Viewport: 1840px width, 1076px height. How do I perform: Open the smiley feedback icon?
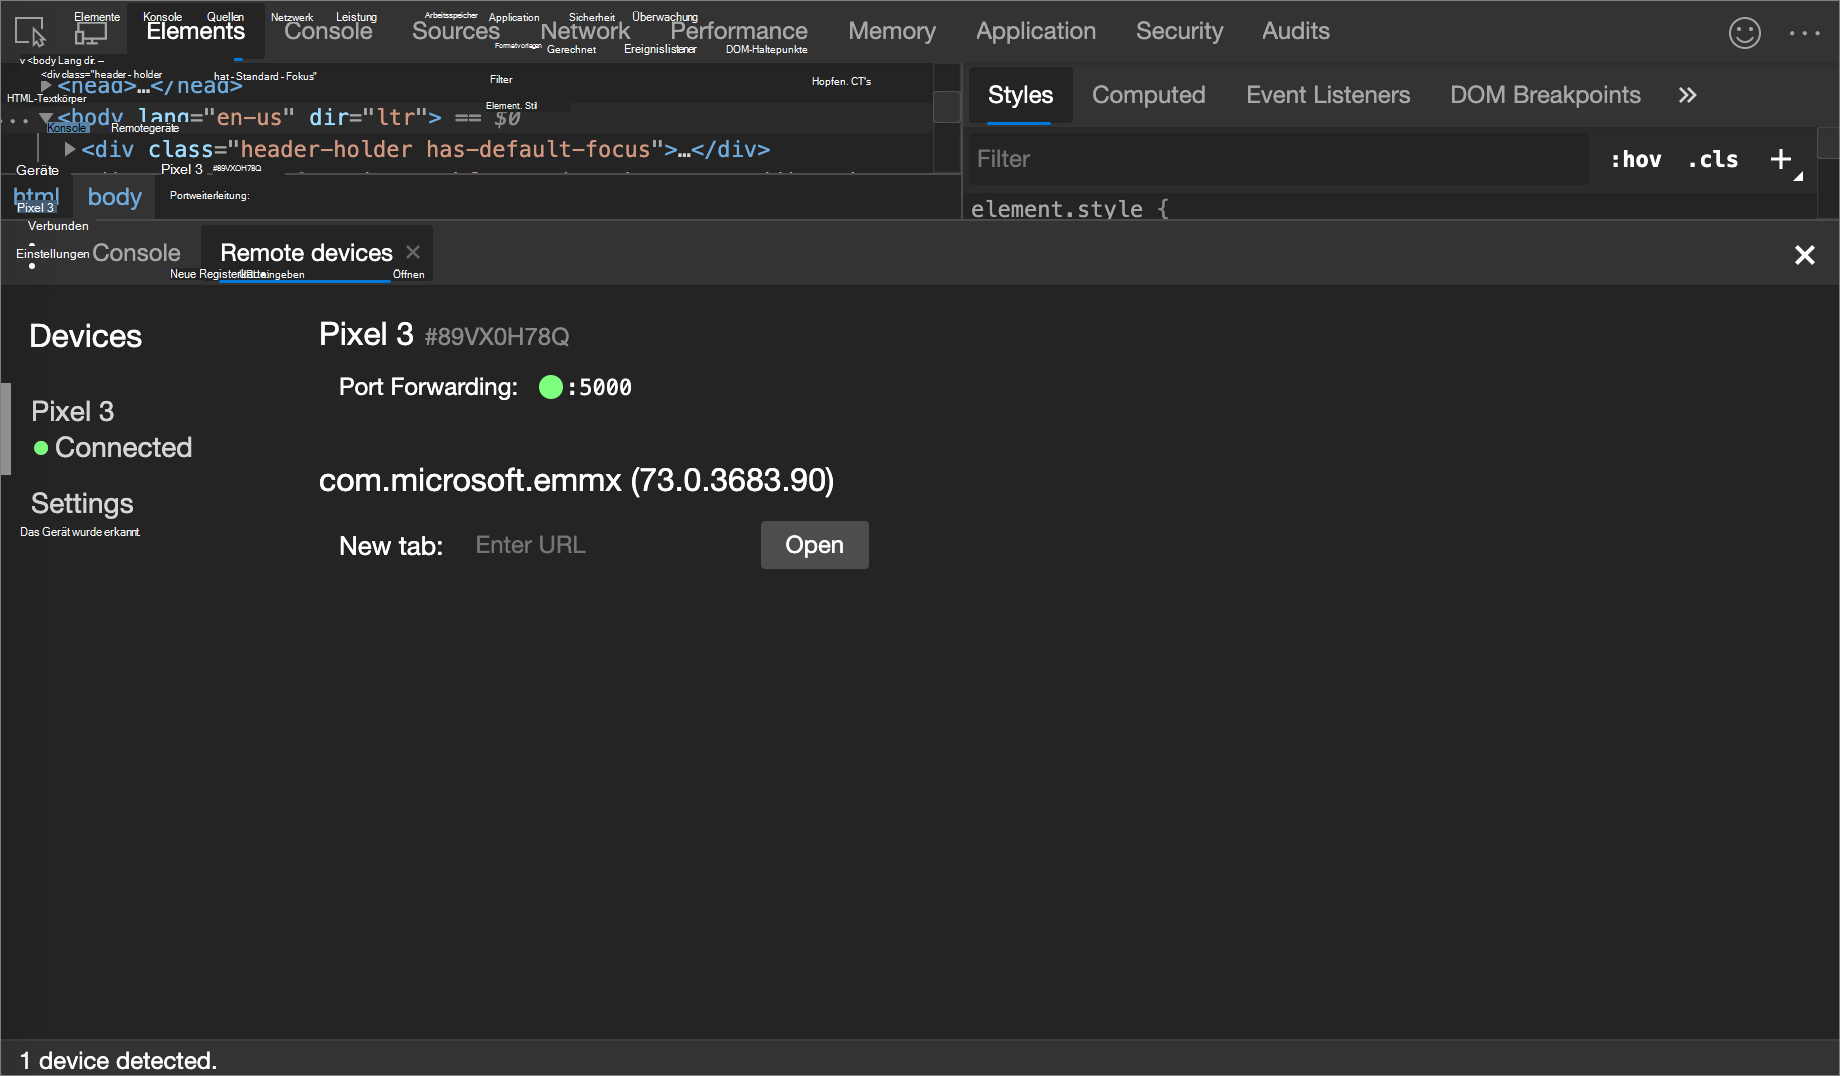(x=1744, y=33)
